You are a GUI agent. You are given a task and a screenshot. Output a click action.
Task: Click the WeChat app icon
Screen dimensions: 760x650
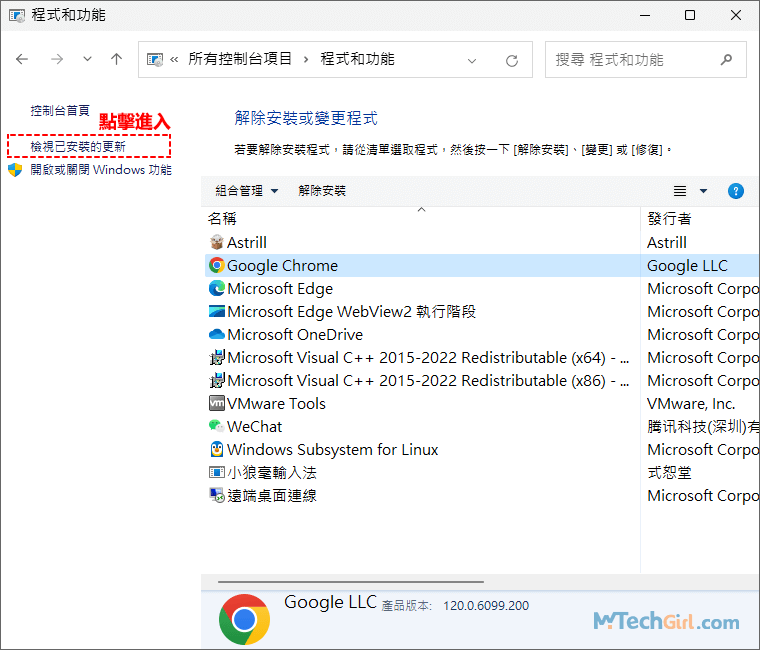(x=217, y=427)
